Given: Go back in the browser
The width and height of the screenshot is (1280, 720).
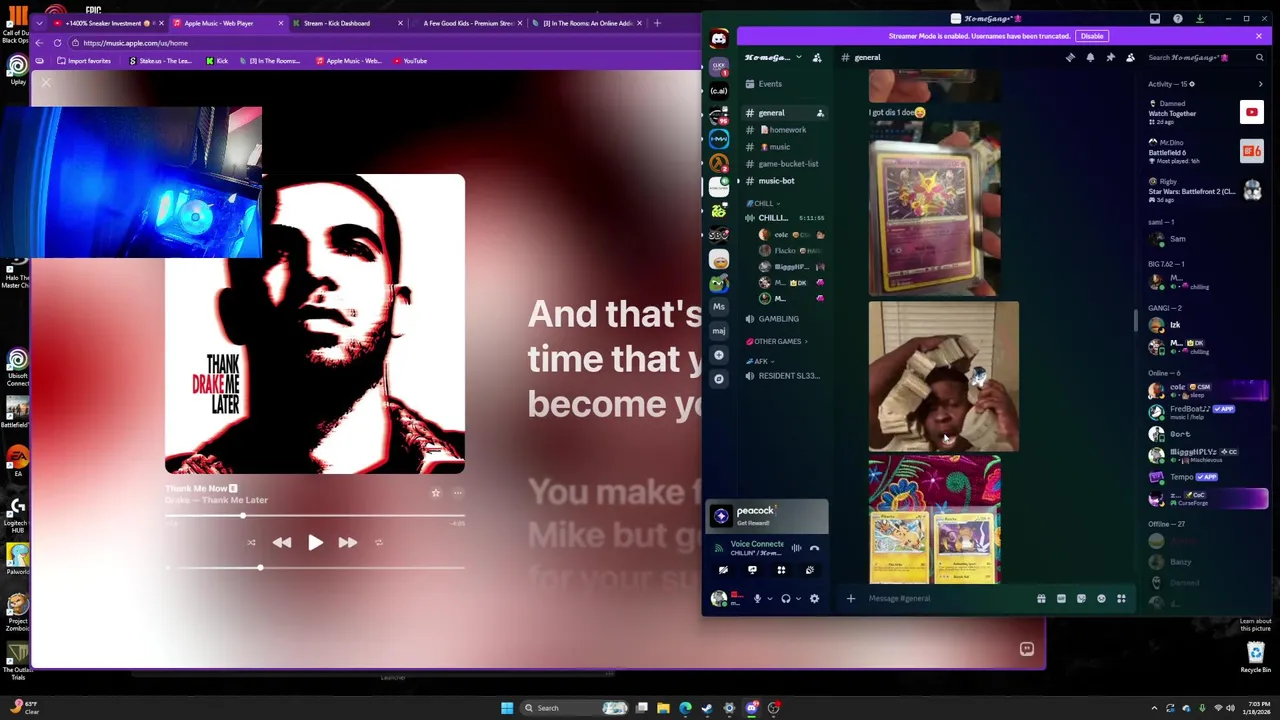Looking at the screenshot, I should 39,43.
